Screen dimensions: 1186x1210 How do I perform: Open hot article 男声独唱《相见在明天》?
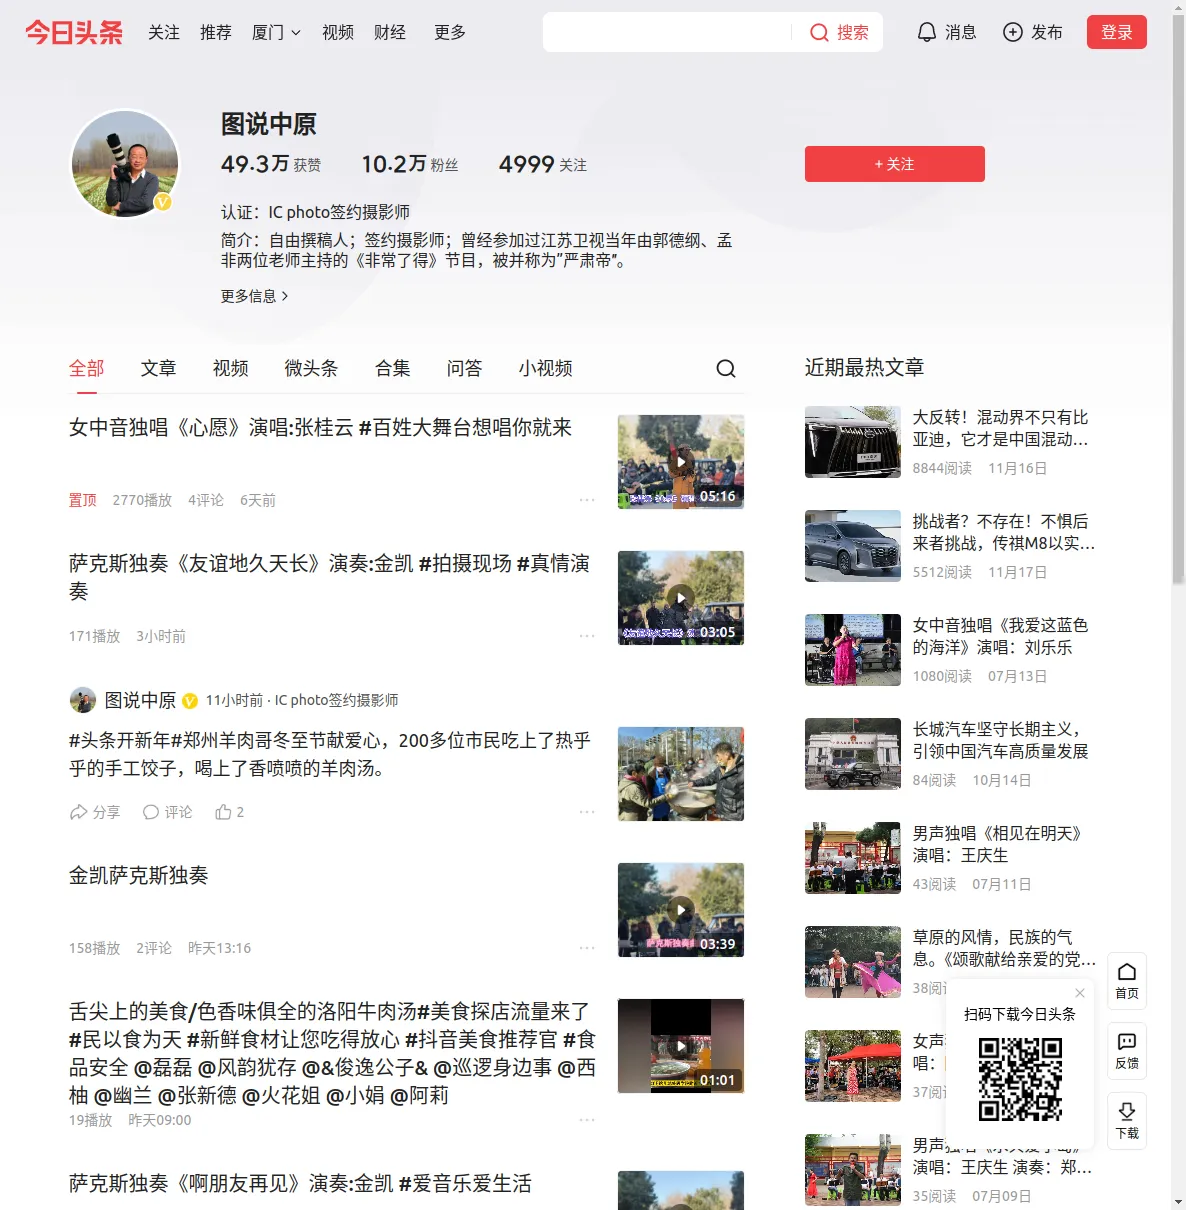tap(1000, 844)
